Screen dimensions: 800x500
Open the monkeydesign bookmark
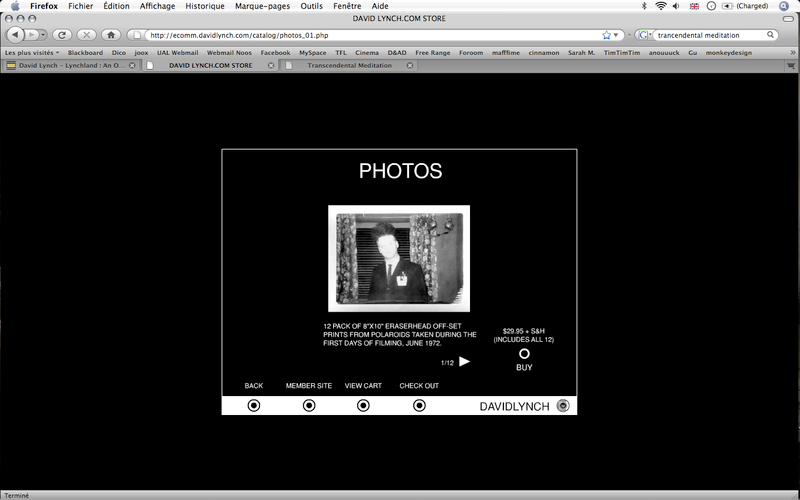729,53
